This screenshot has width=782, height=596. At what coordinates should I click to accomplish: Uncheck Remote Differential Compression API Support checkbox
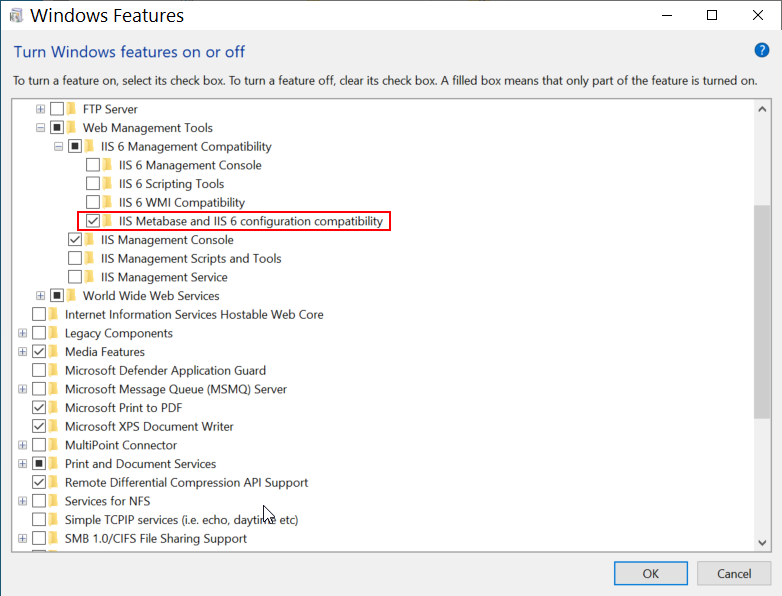[x=39, y=482]
